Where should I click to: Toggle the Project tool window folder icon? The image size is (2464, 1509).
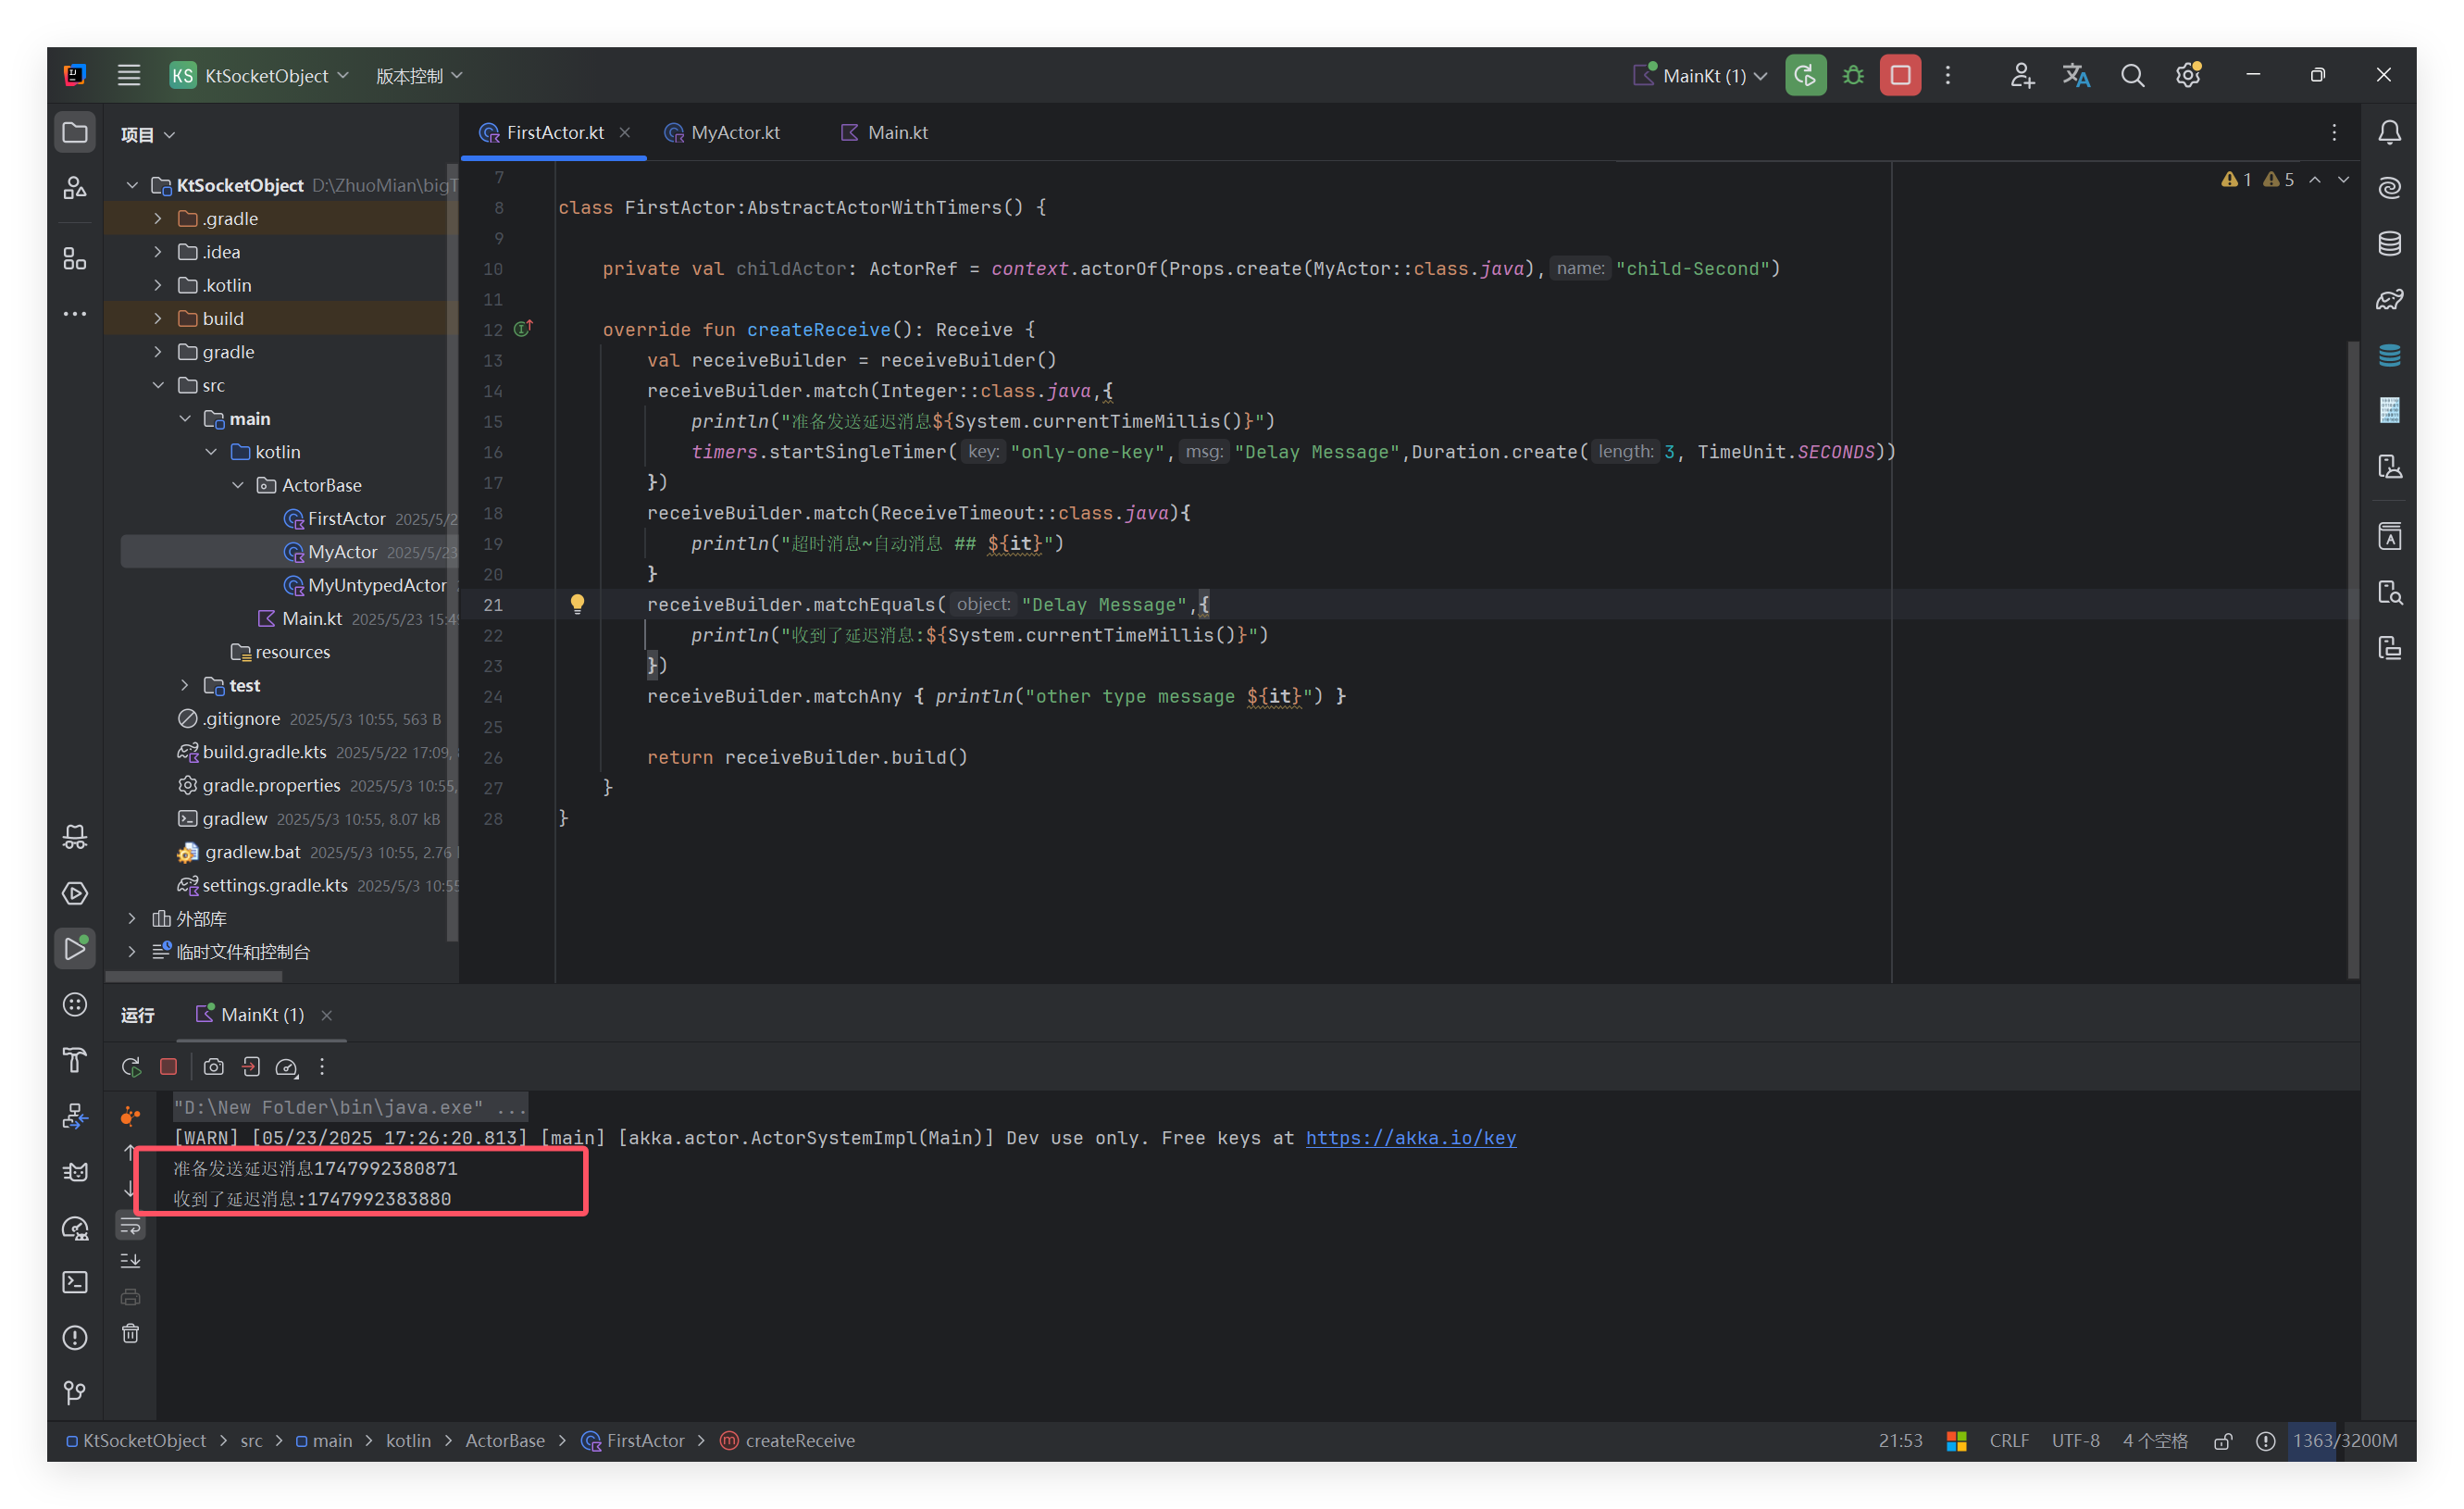[75, 133]
